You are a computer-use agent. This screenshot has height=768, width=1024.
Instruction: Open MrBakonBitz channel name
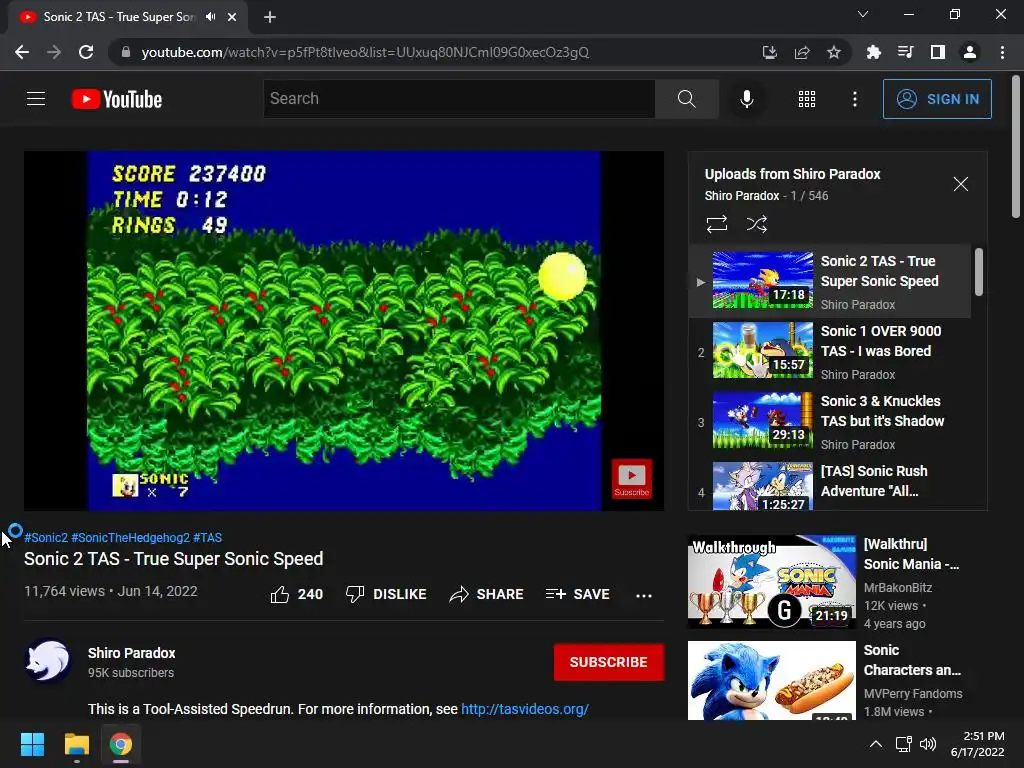coord(898,588)
